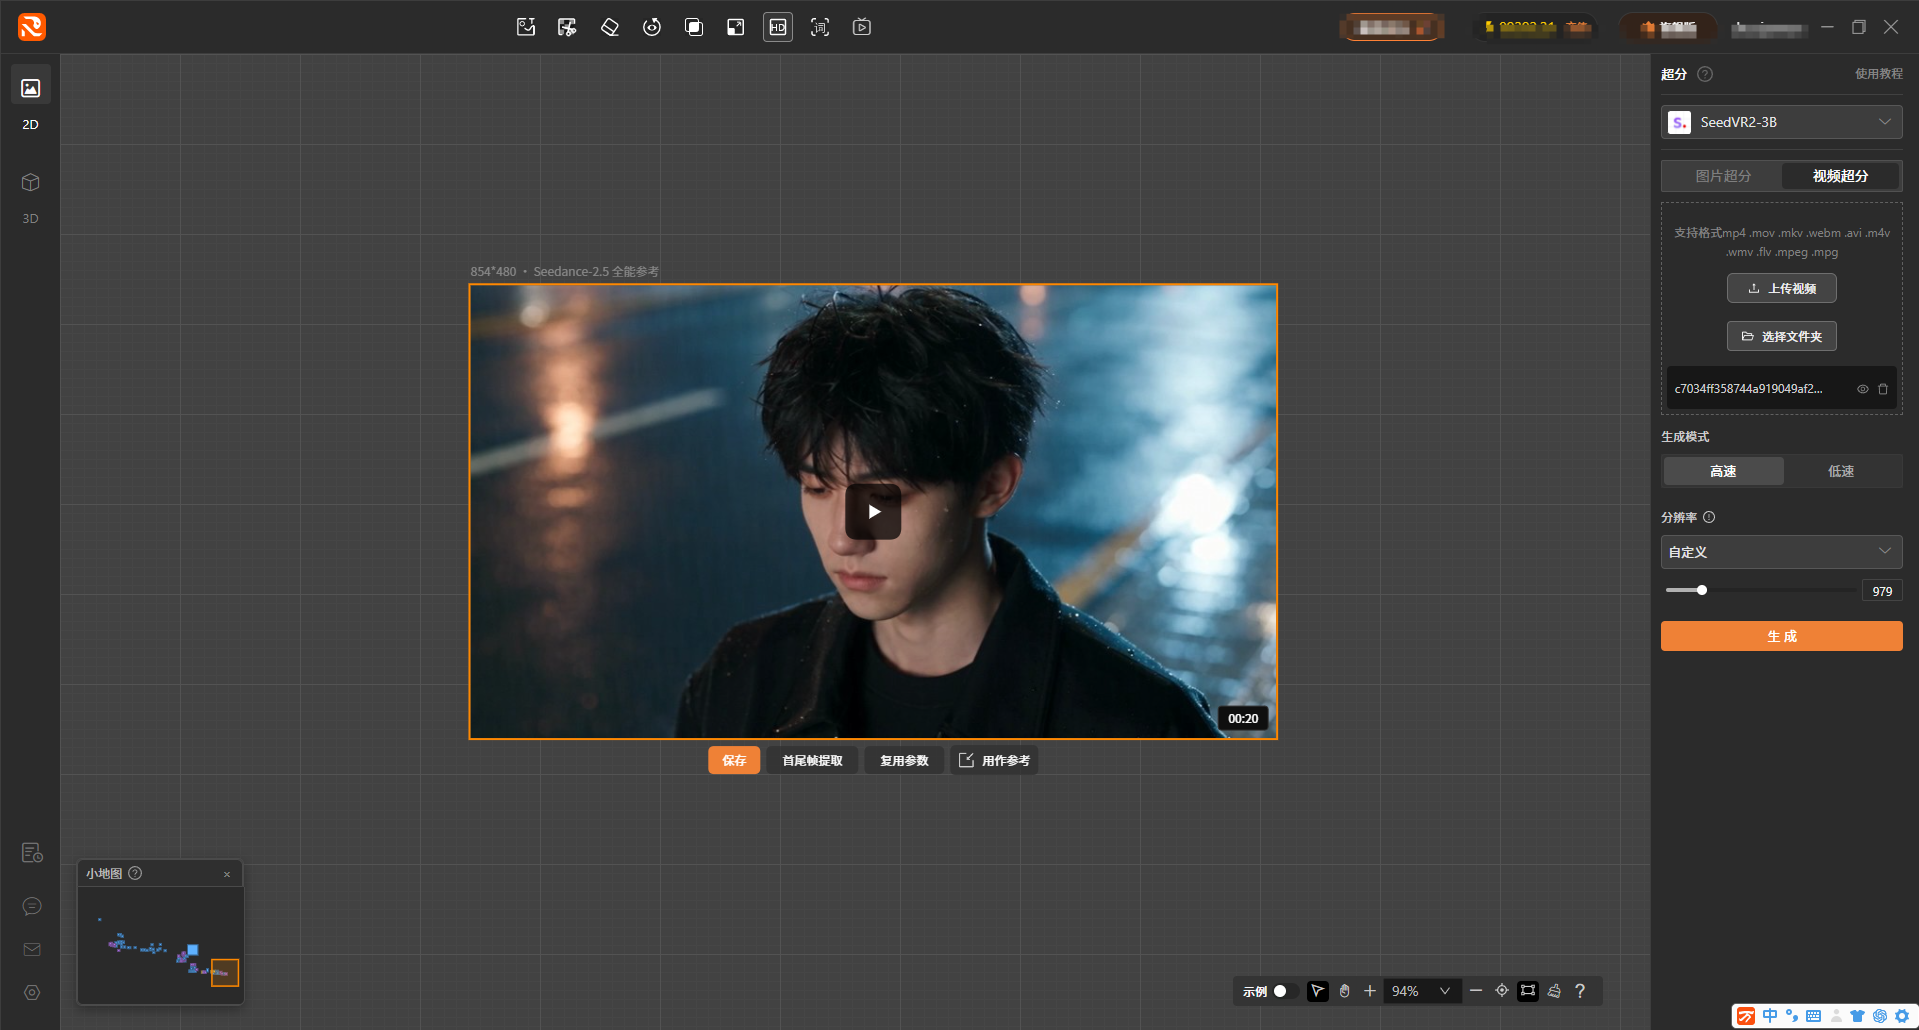Open the rotate view angle tool

pyautogui.click(x=652, y=27)
